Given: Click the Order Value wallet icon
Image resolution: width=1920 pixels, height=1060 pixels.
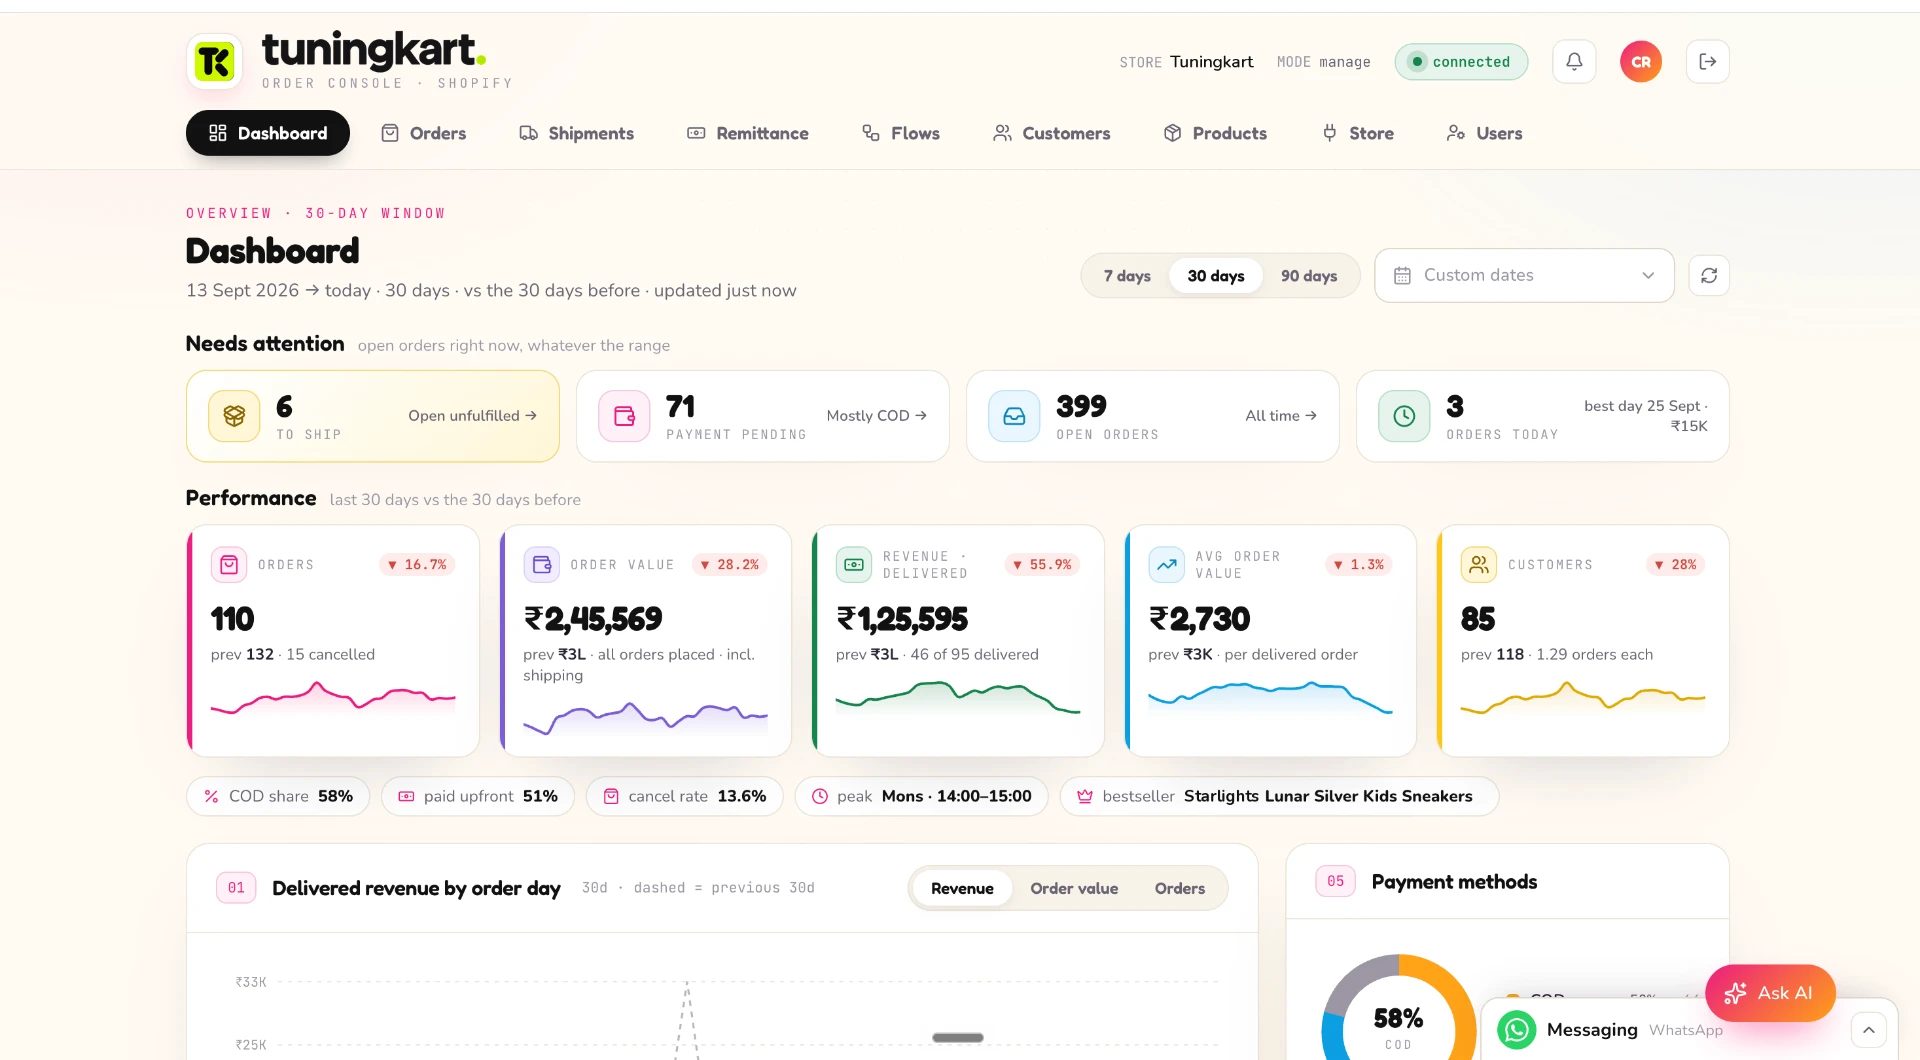Looking at the screenshot, I should [541, 564].
